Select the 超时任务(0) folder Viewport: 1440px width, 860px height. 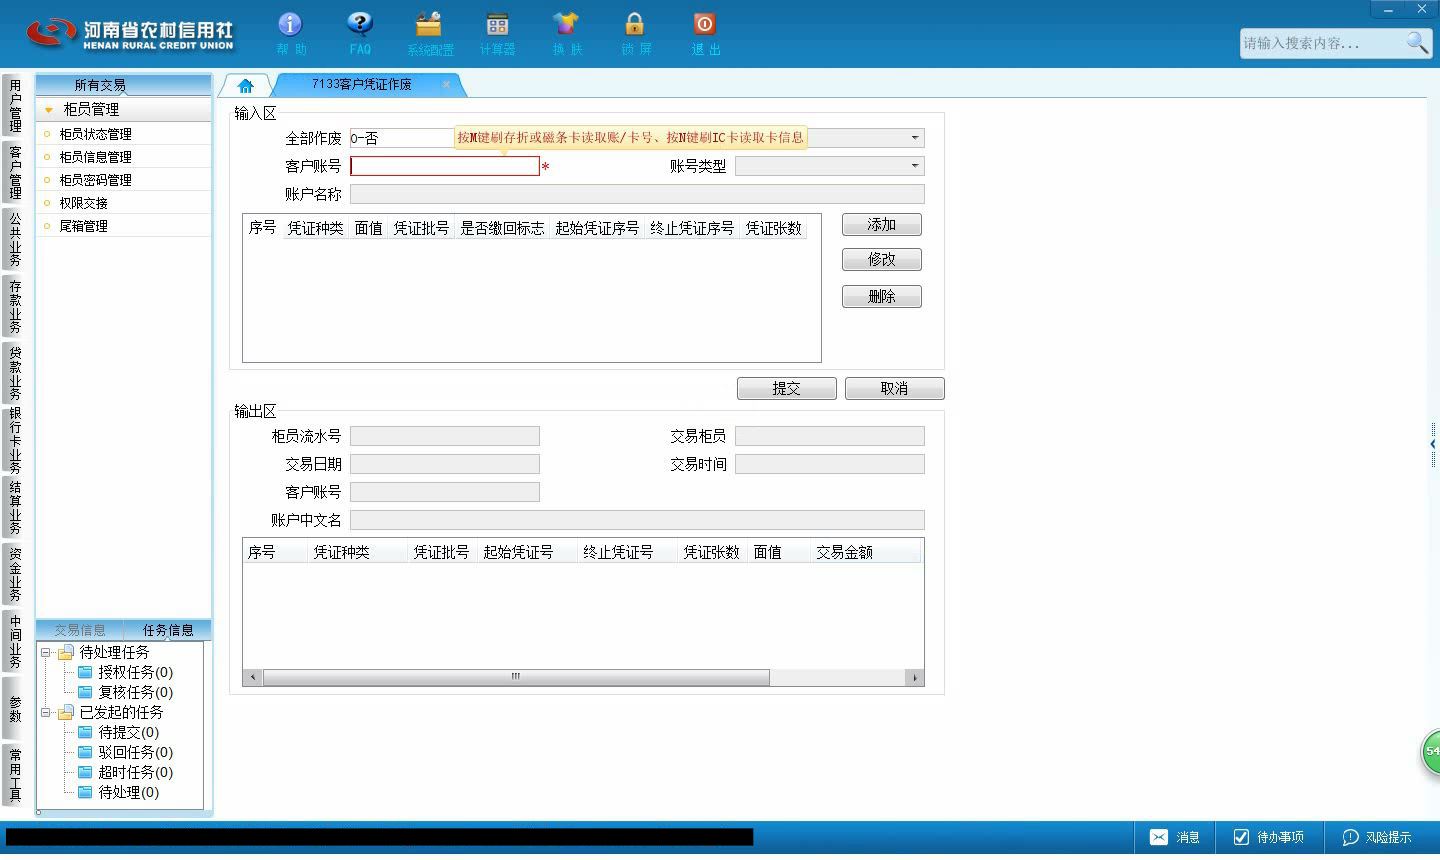pos(125,773)
